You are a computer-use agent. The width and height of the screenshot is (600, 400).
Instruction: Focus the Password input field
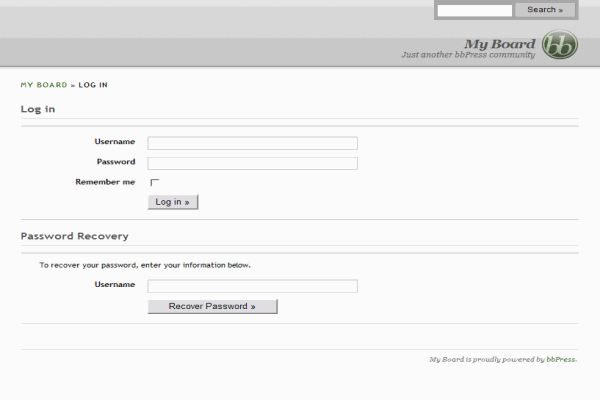(252, 163)
